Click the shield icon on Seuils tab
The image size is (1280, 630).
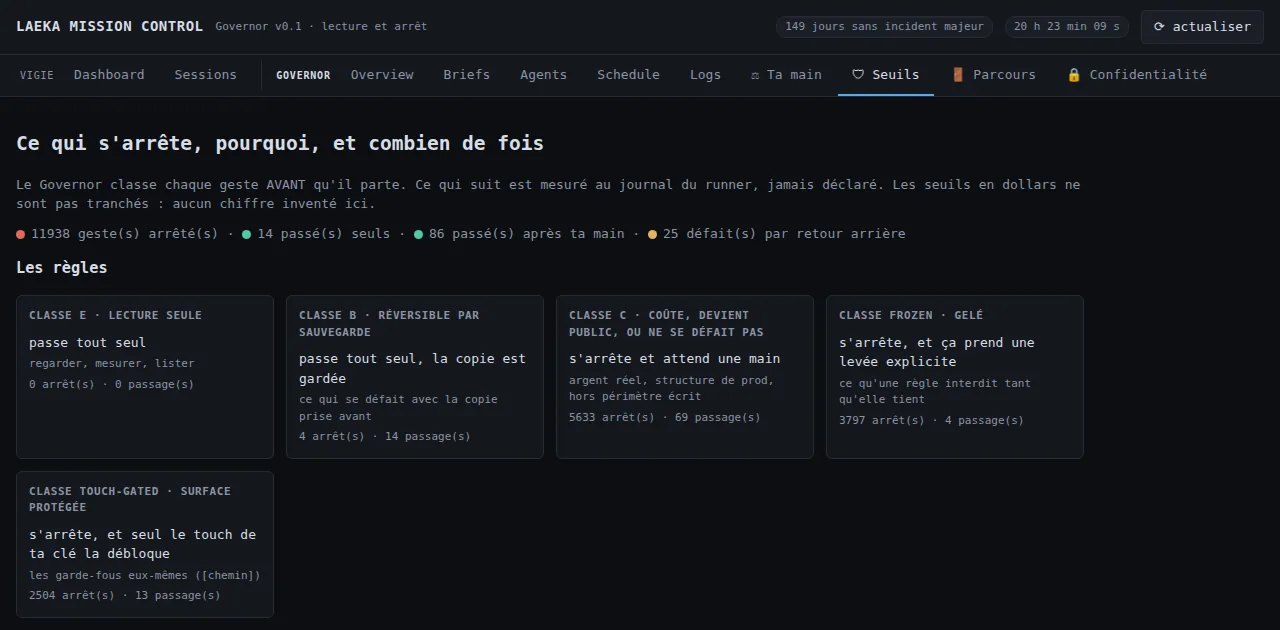click(x=858, y=75)
